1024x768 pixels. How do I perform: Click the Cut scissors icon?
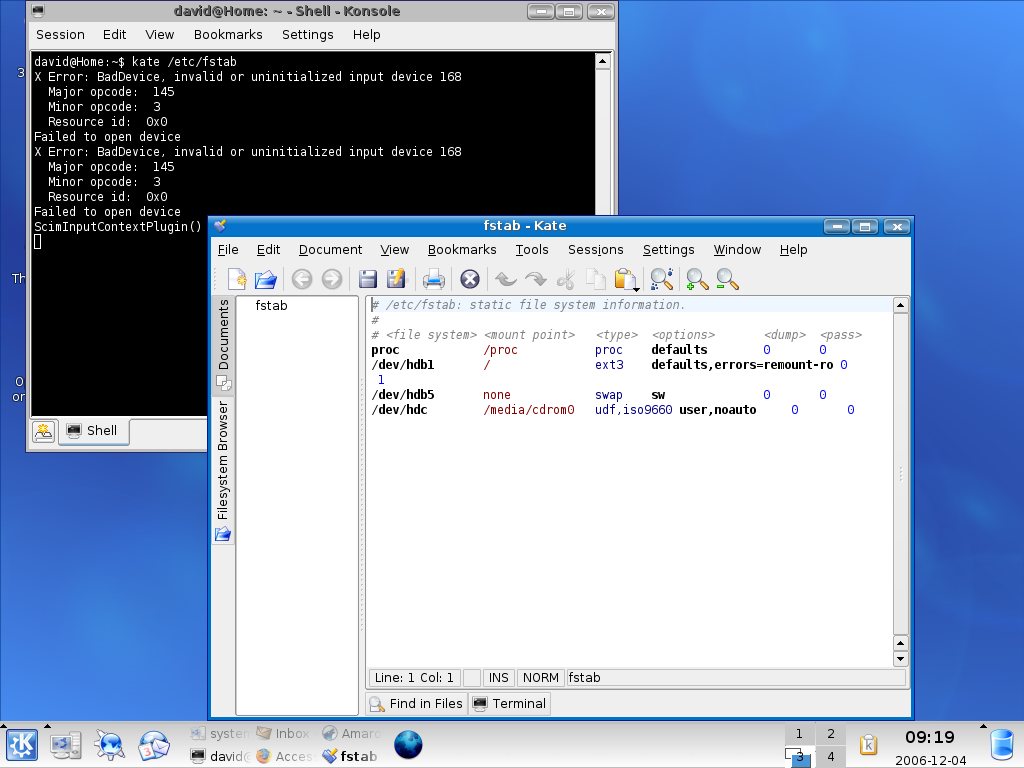(x=566, y=280)
